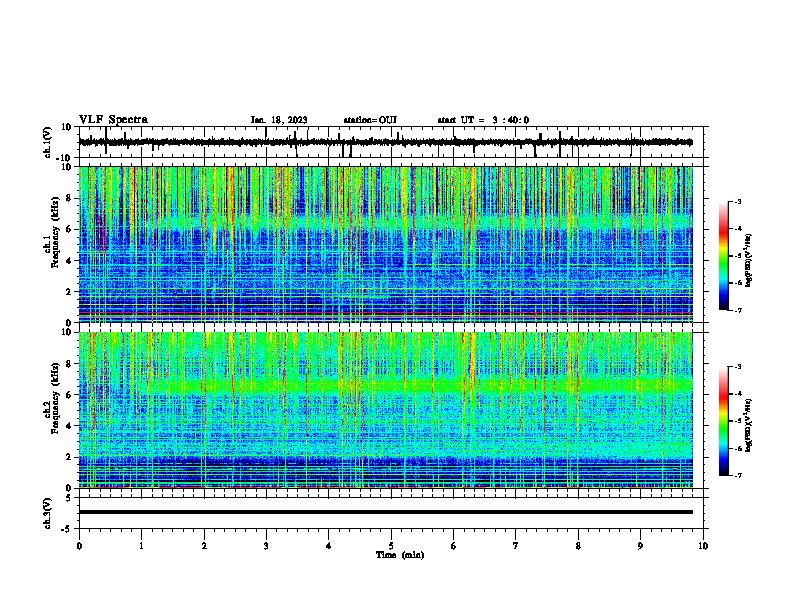Viewport: 792px width, 612px height.
Task: Click the ch.1 Frequency (kHz) axis label
Action: tap(52, 233)
